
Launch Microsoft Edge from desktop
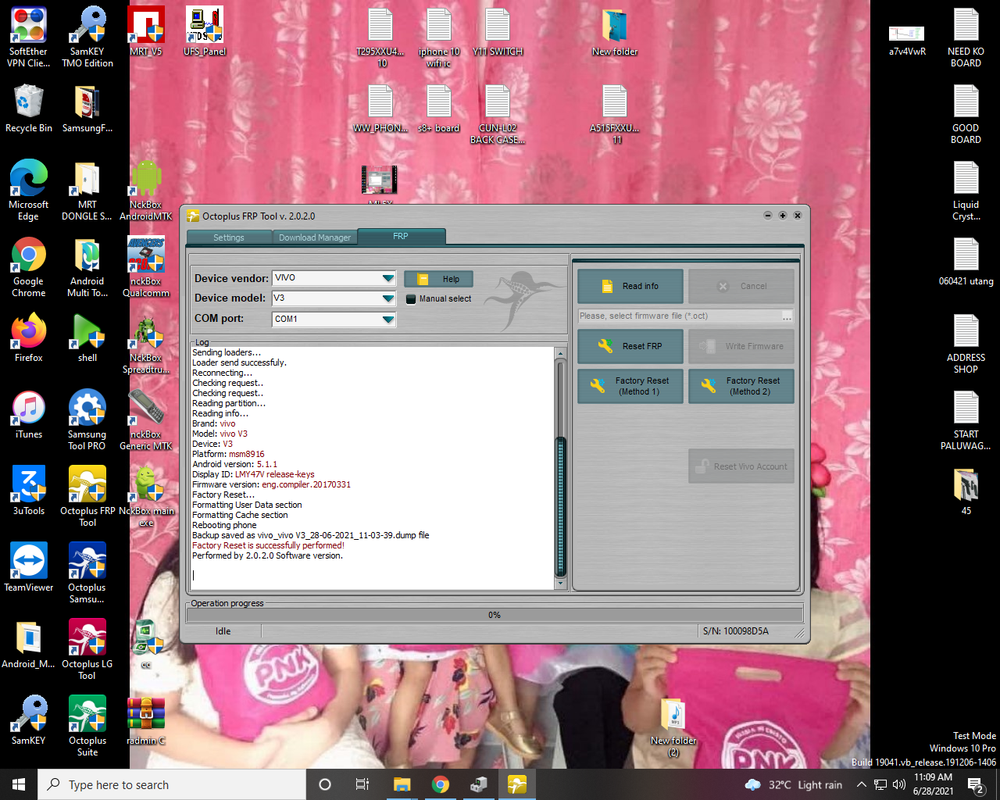28,190
